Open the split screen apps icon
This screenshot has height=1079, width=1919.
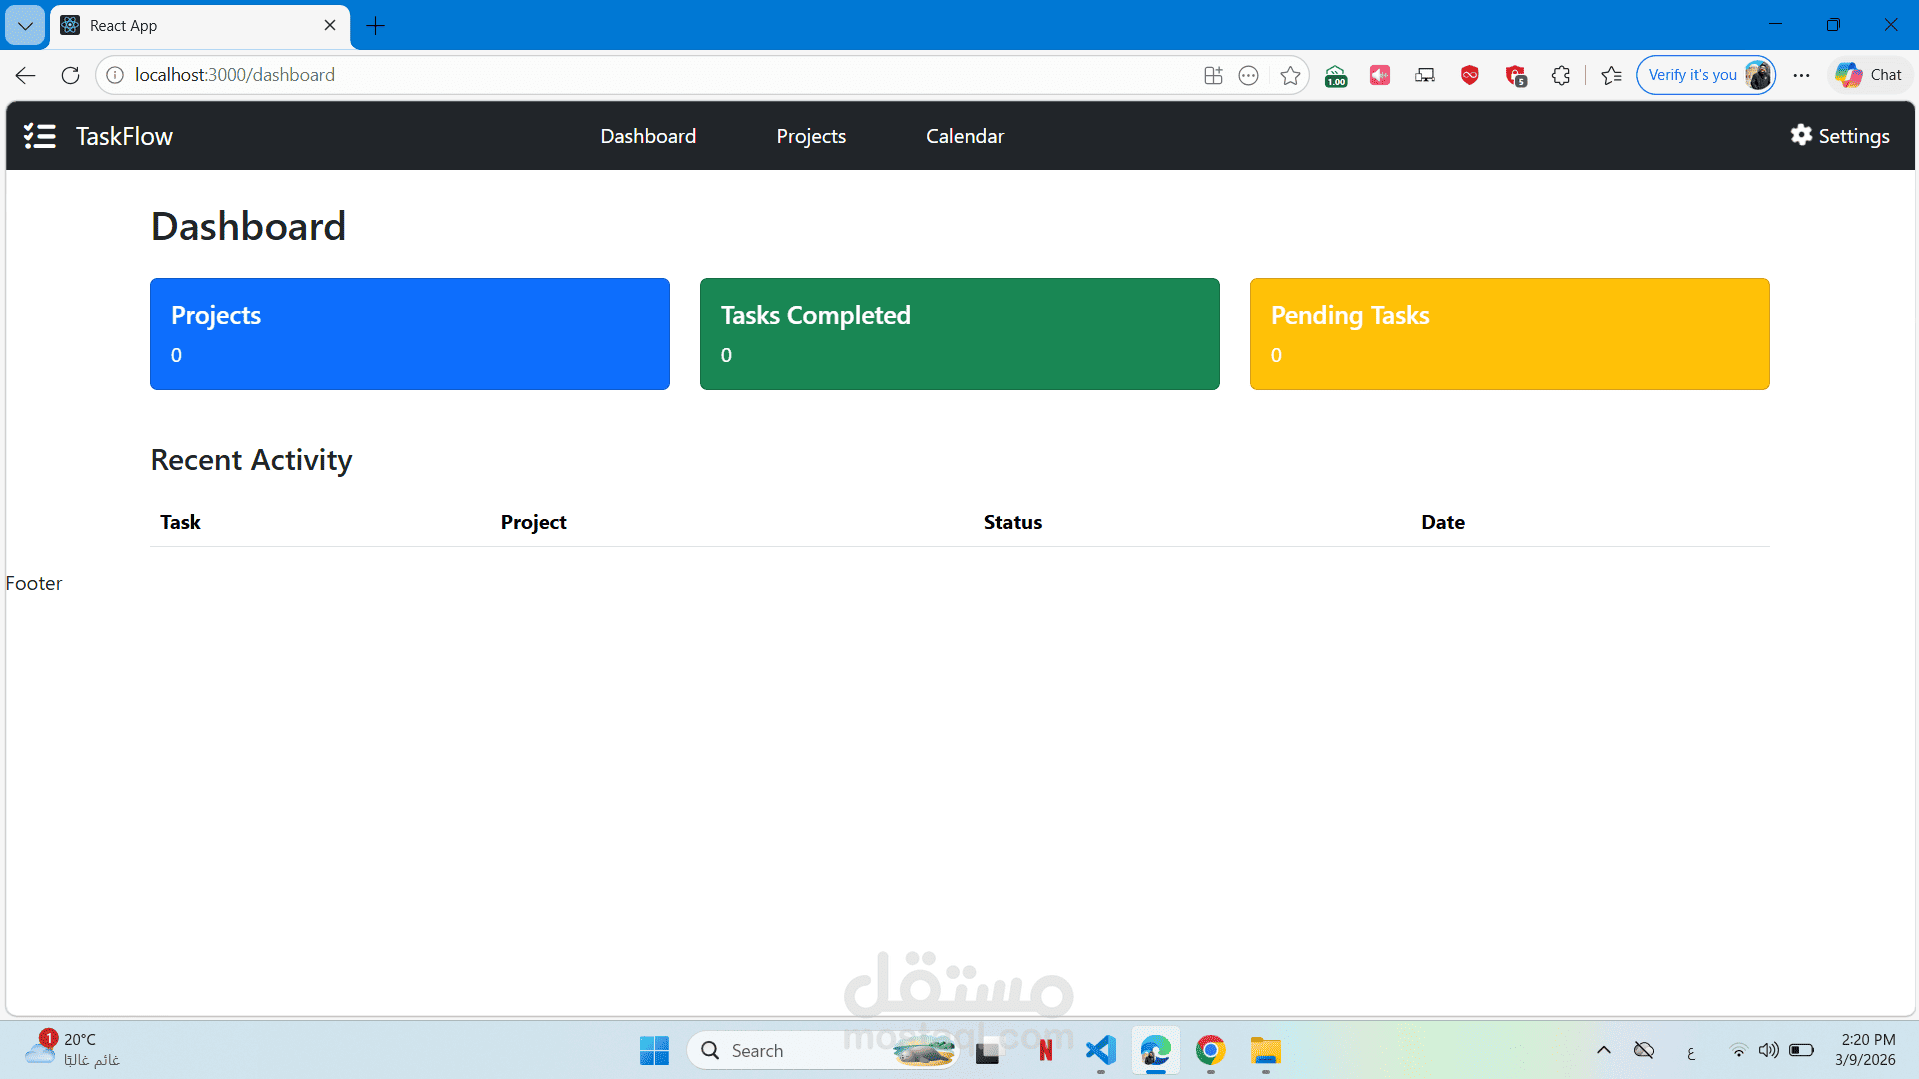pos(1213,75)
